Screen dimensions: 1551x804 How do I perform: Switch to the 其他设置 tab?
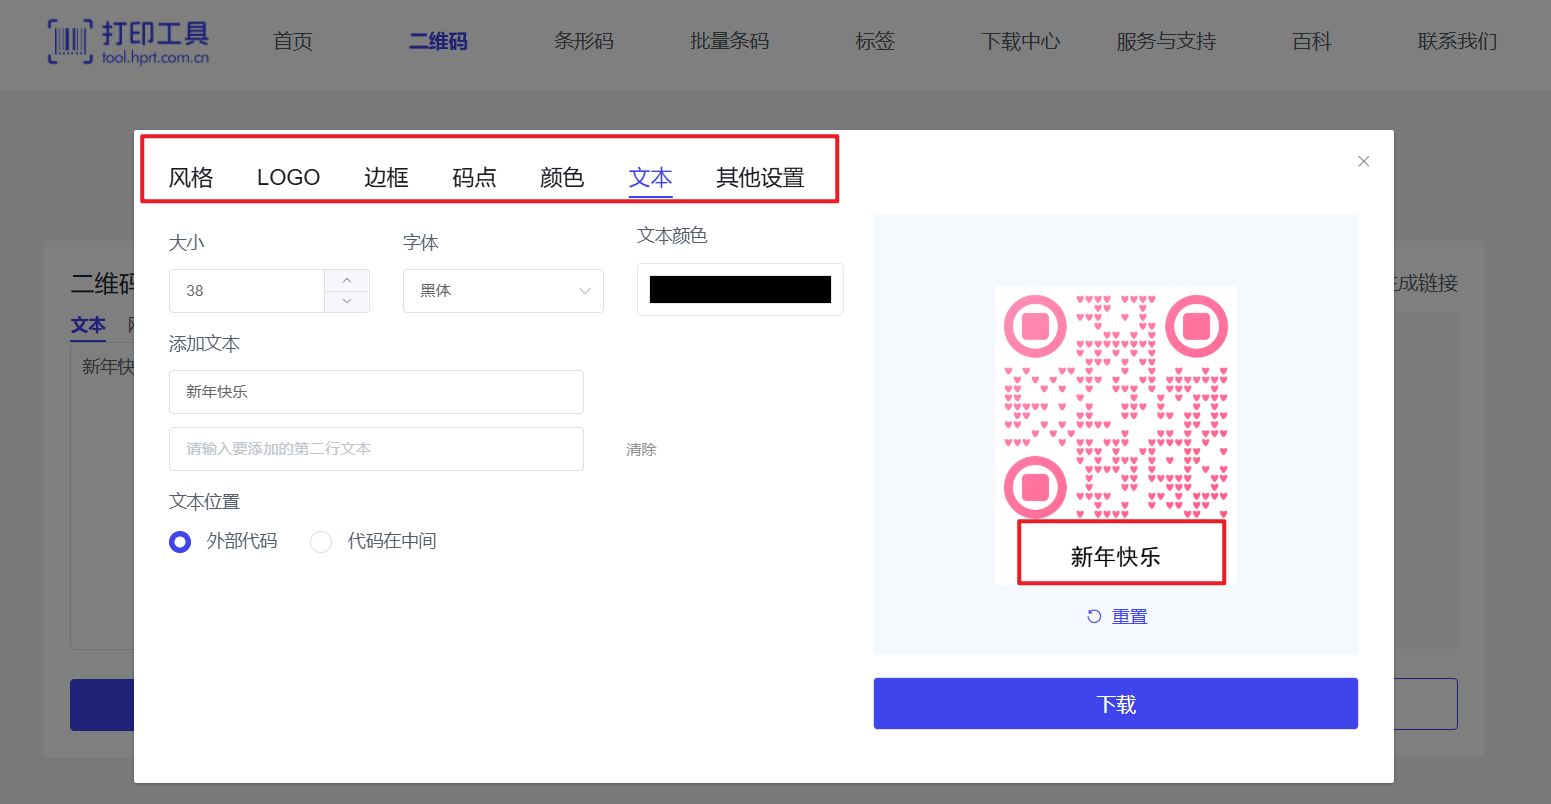pos(760,178)
